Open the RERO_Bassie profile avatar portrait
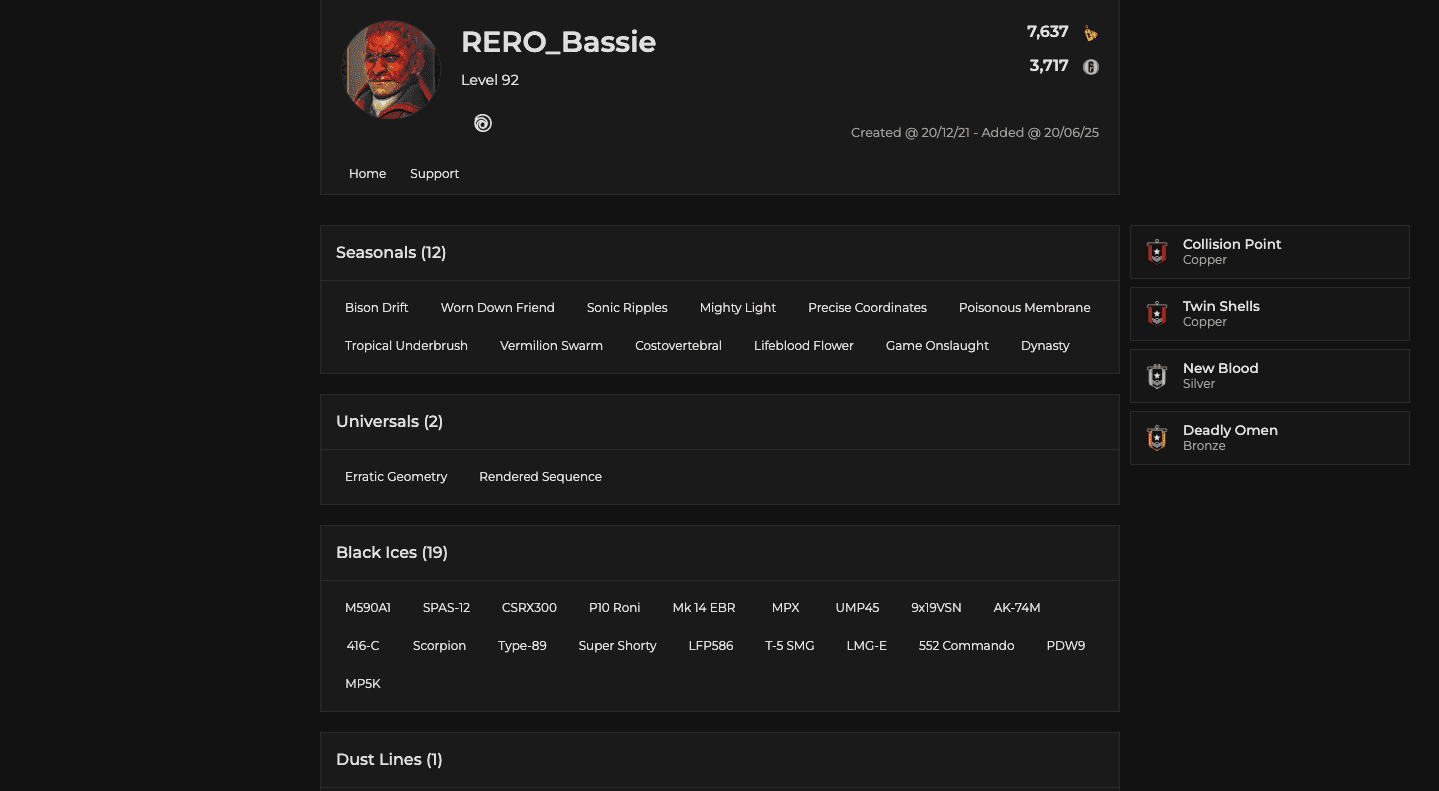This screenshot has width=1439, height=791. pos(390,69)
